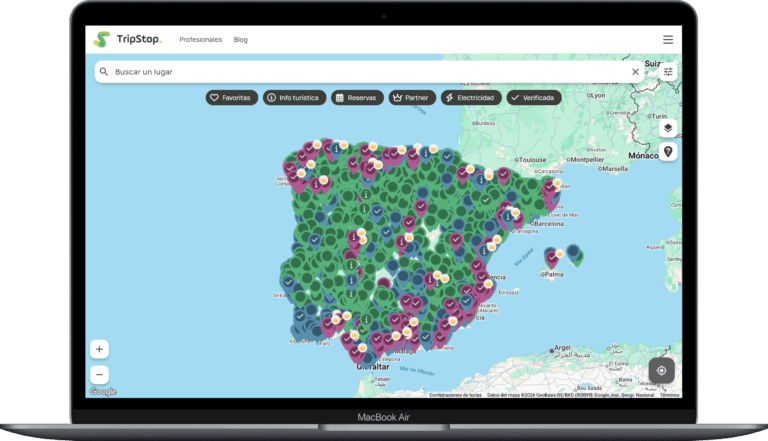Zoom in with the plus button
Viewport: 768px width, 441px height.
click(99, 349)
